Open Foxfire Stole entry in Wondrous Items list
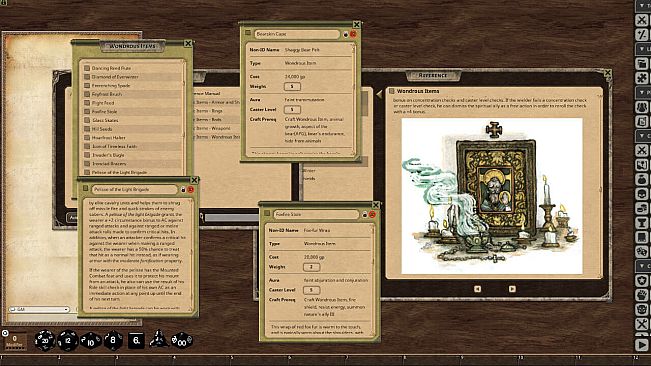This screenshot has width=651, height=366. tap(133, 112)
